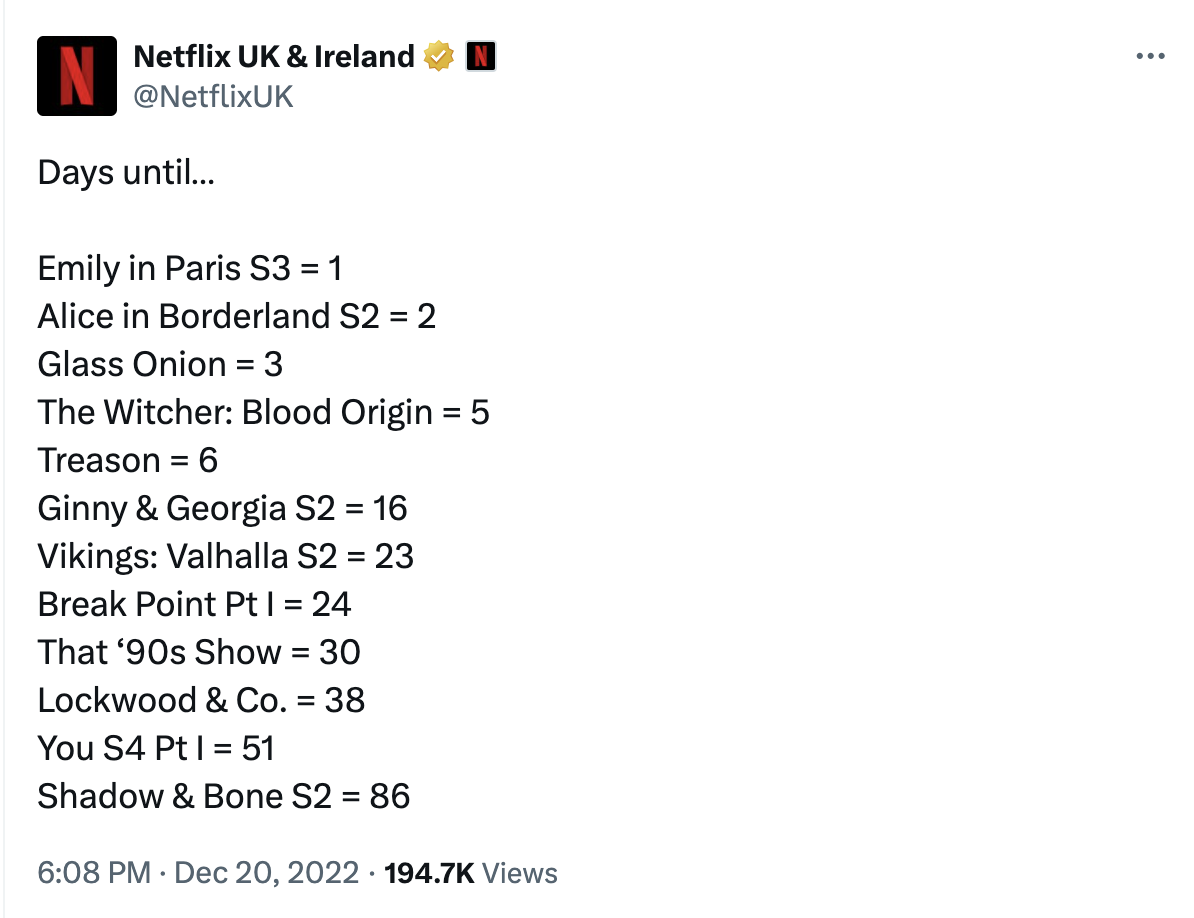Click the gold verified badge

click(x=439, y=57)
